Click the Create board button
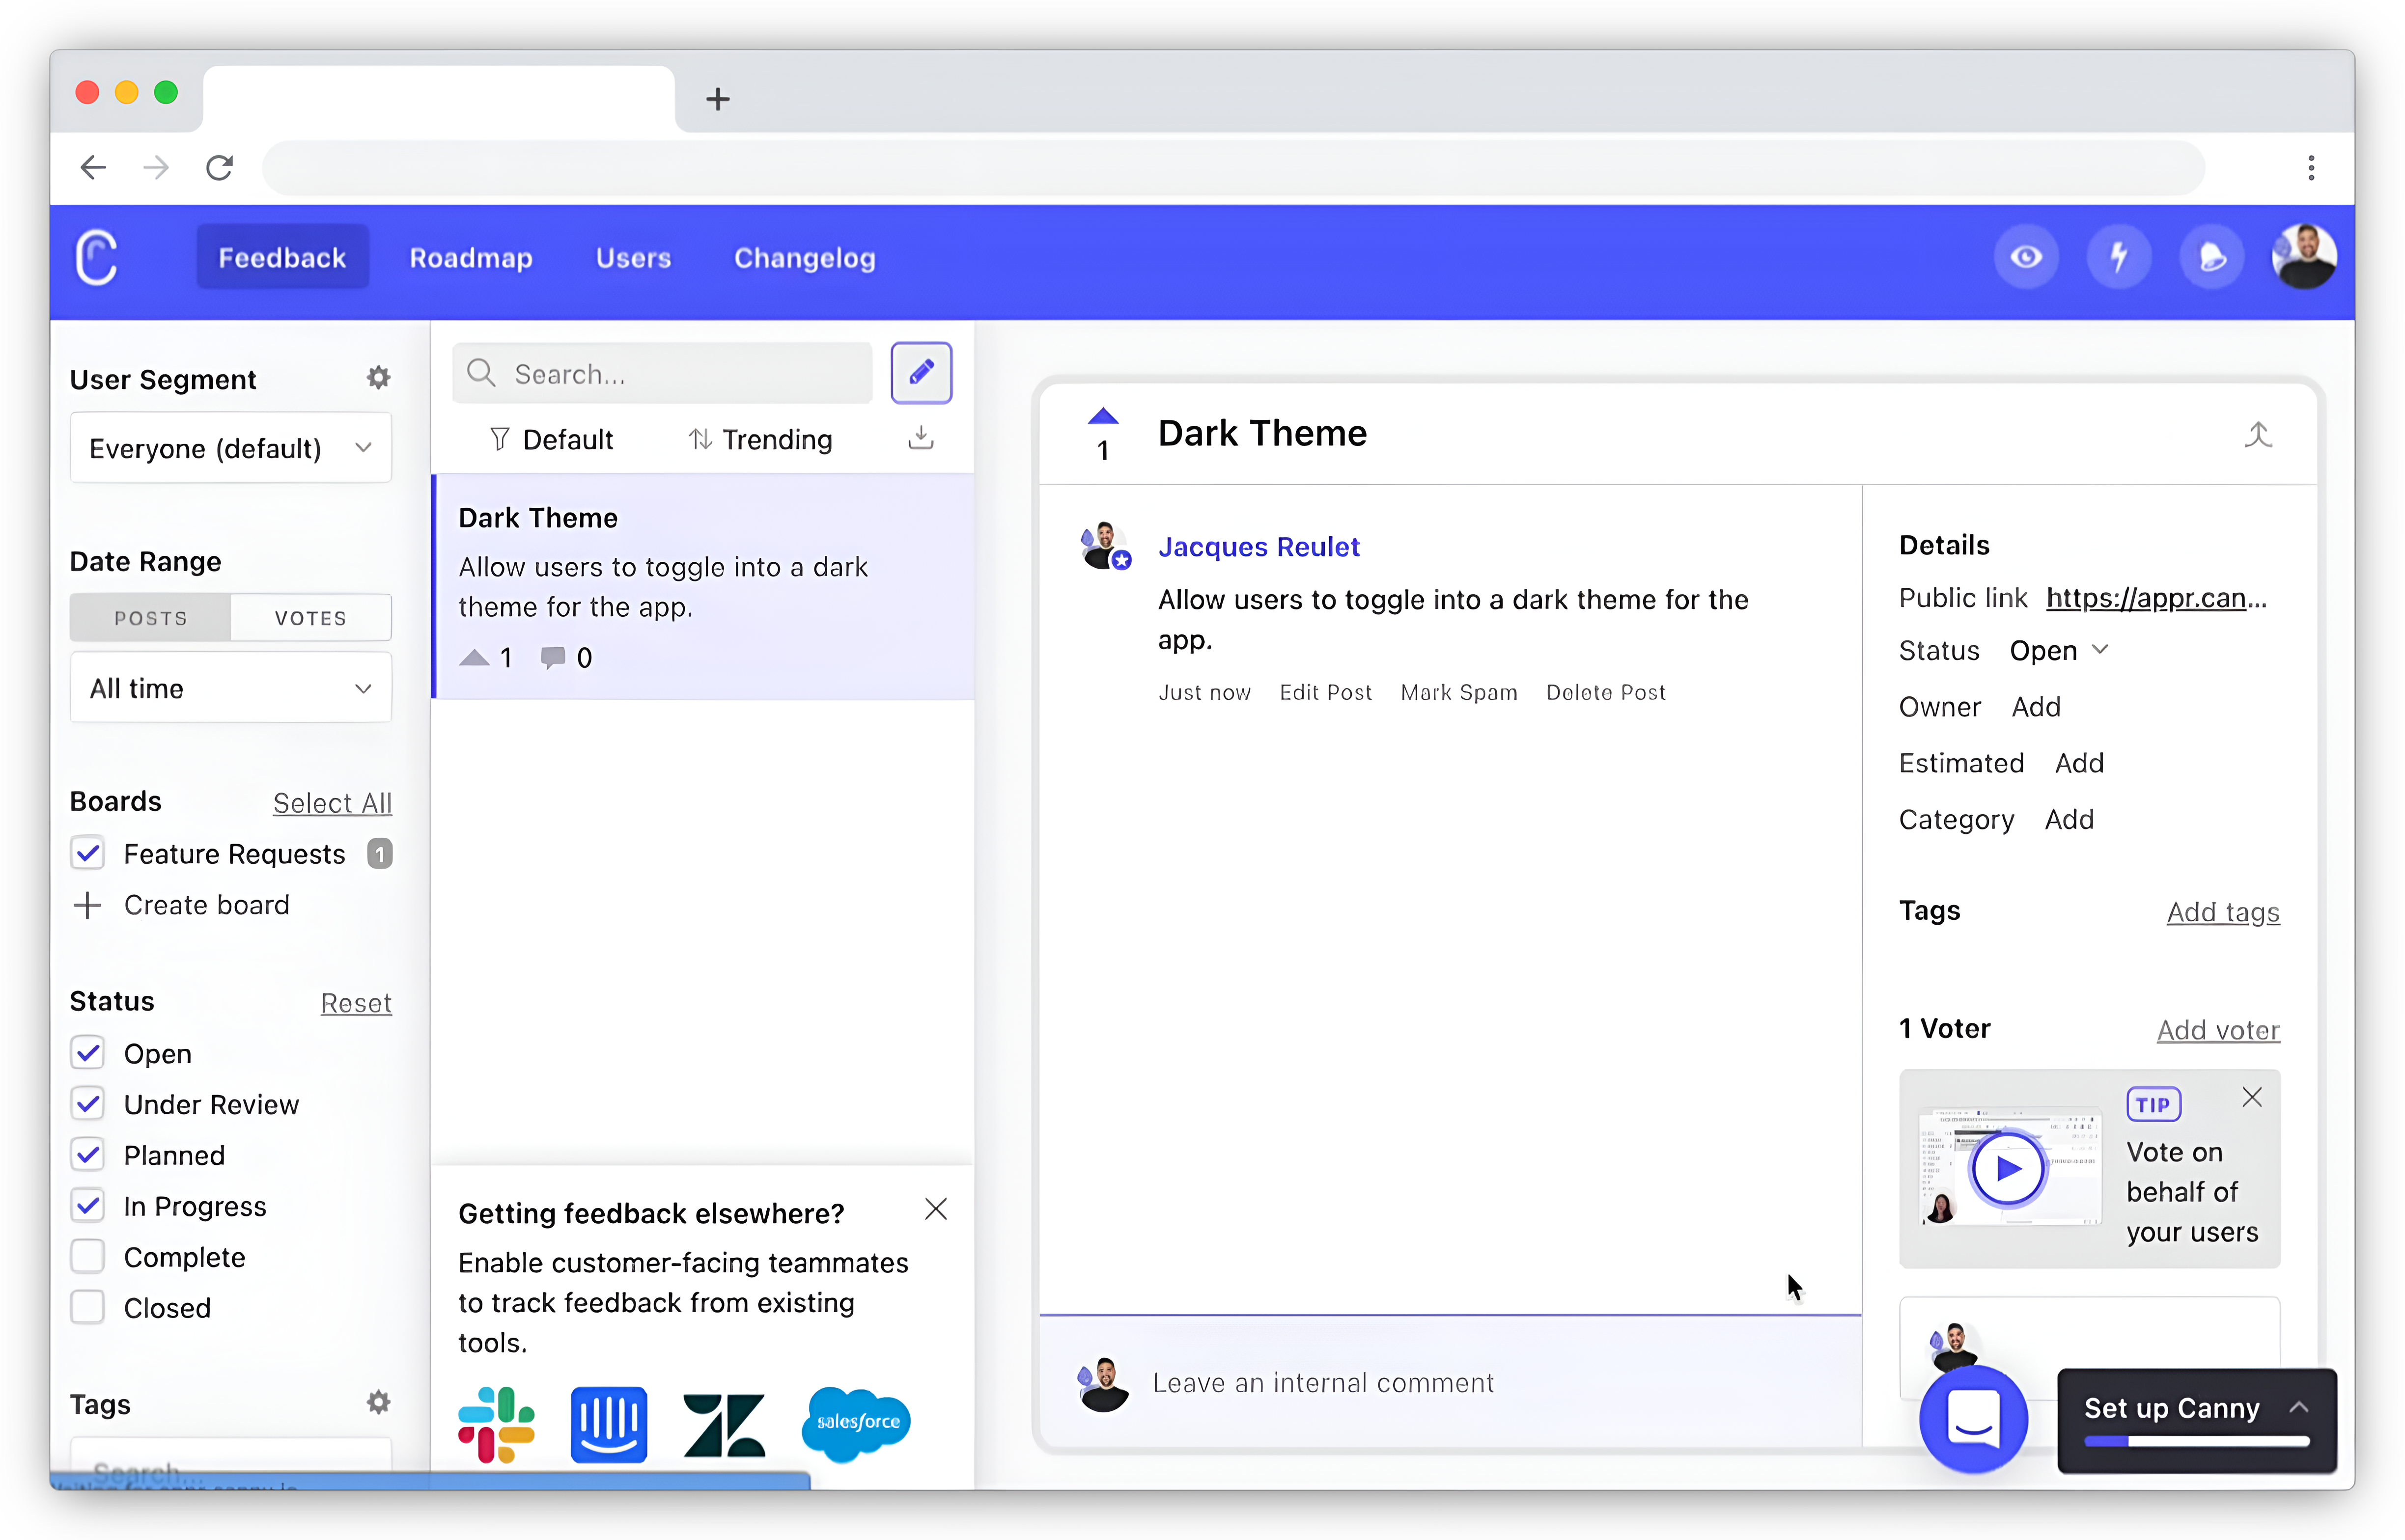Viewport: 2405px width, 1540px height. [206, 905]
